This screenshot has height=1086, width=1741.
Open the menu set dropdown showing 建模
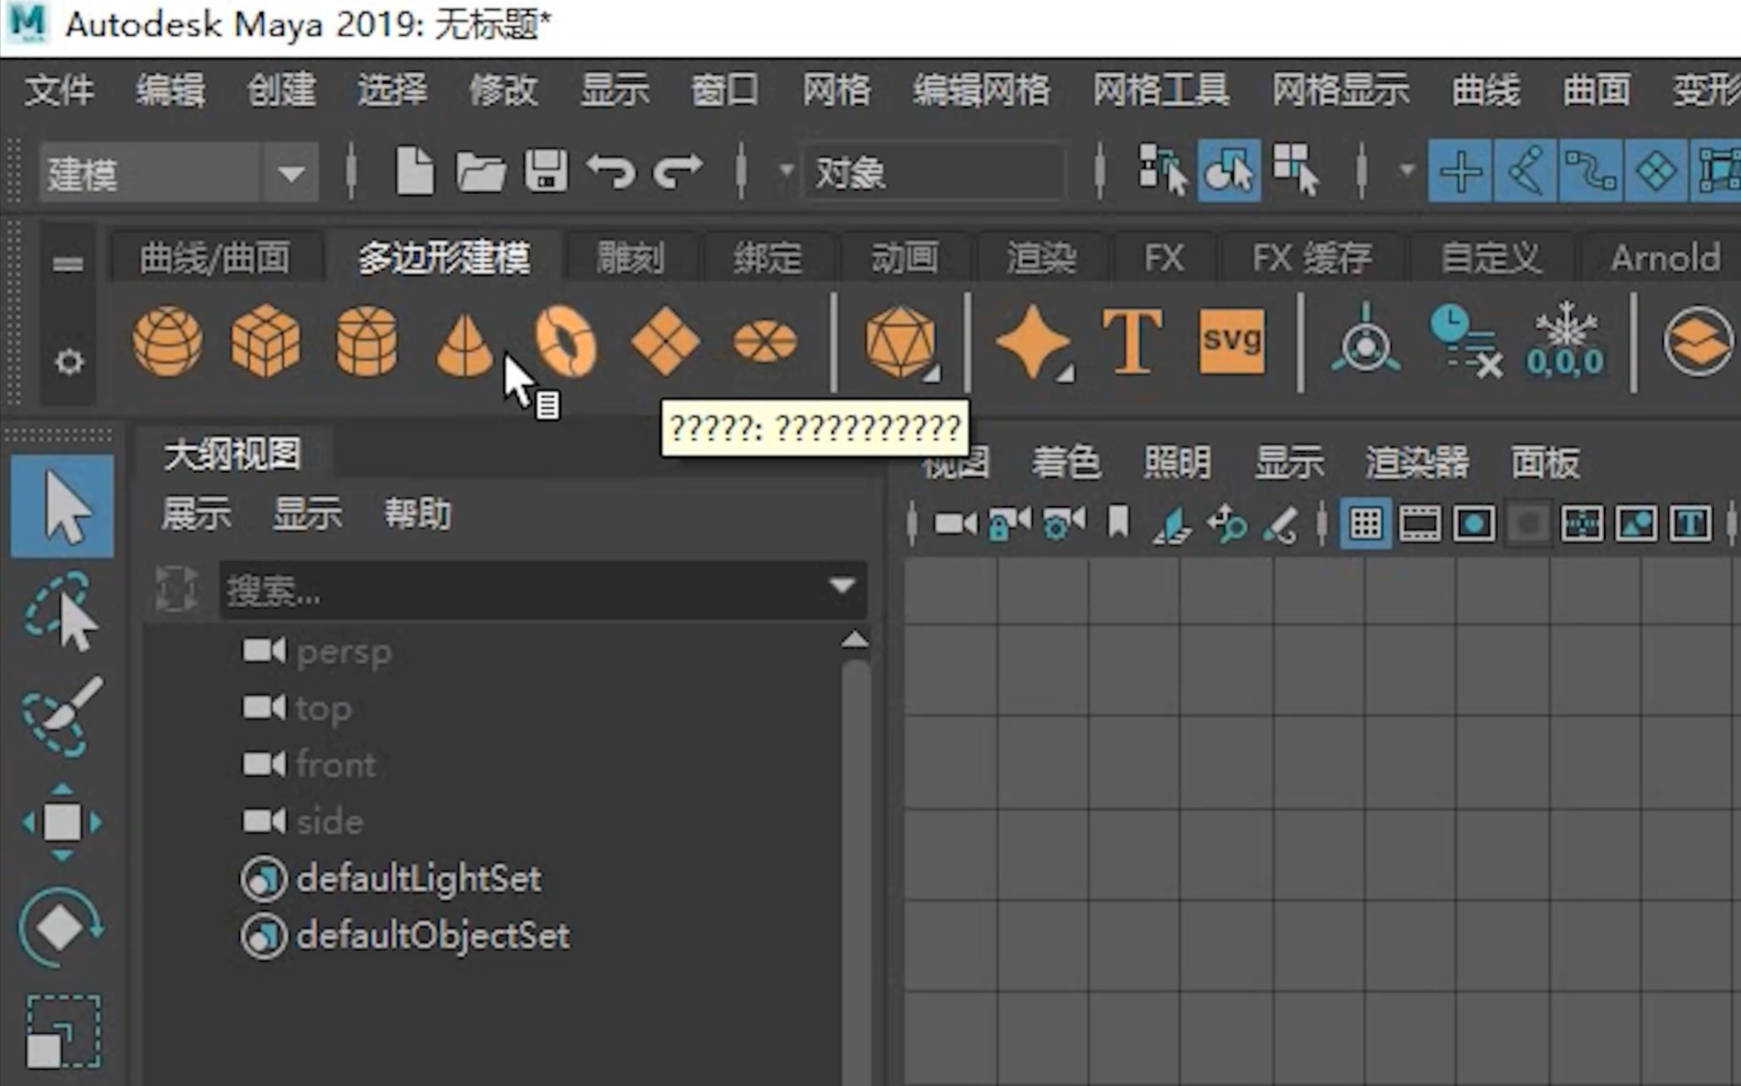click(x=289, y=172)
